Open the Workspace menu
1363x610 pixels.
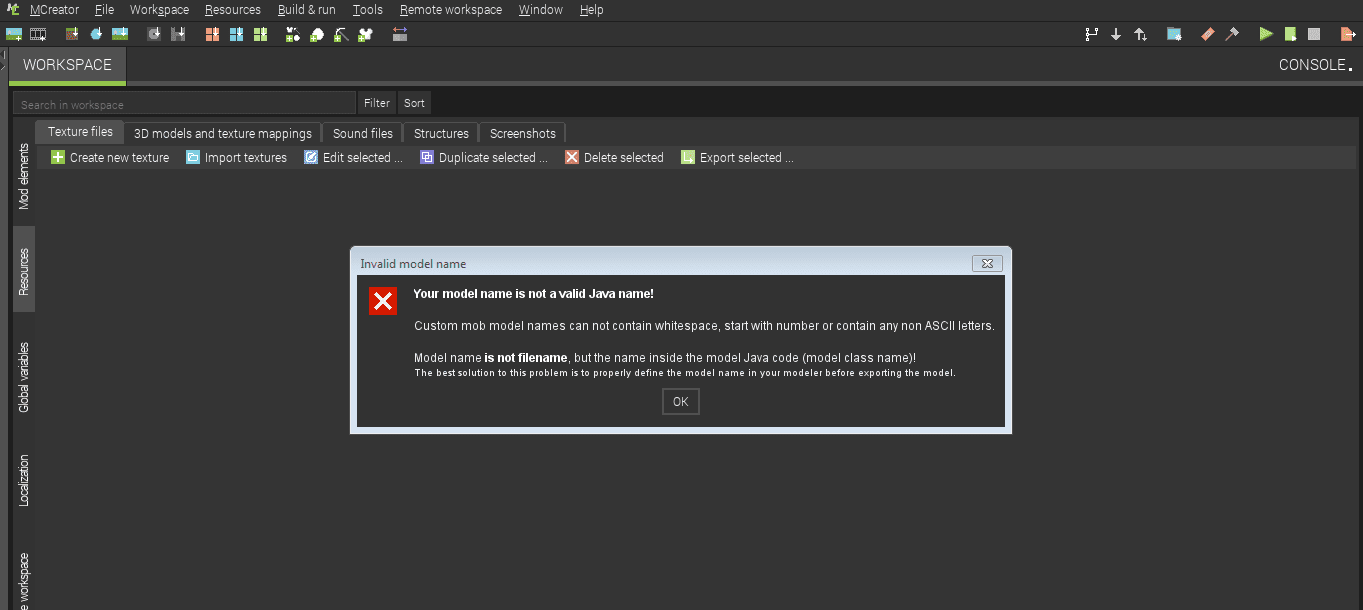[x=159, y=9]
